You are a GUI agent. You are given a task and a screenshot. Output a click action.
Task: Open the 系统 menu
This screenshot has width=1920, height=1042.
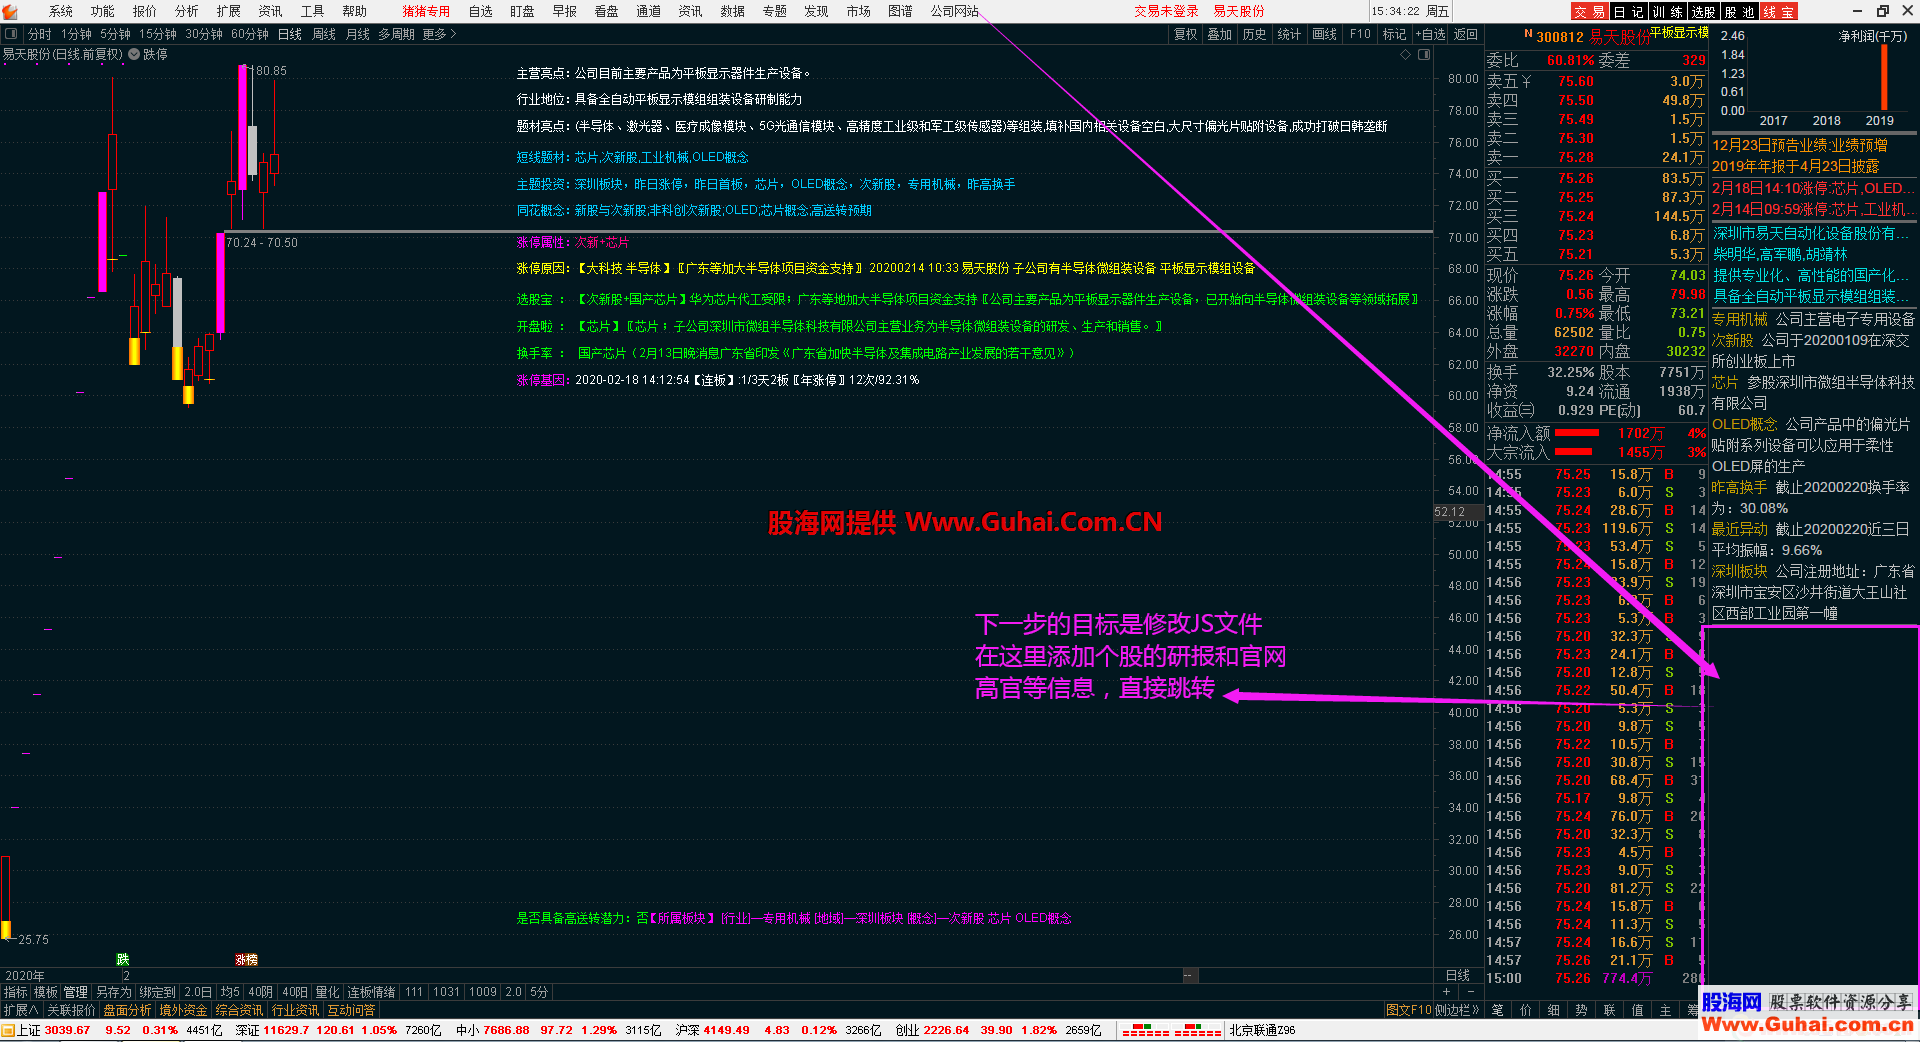[61, 11]
